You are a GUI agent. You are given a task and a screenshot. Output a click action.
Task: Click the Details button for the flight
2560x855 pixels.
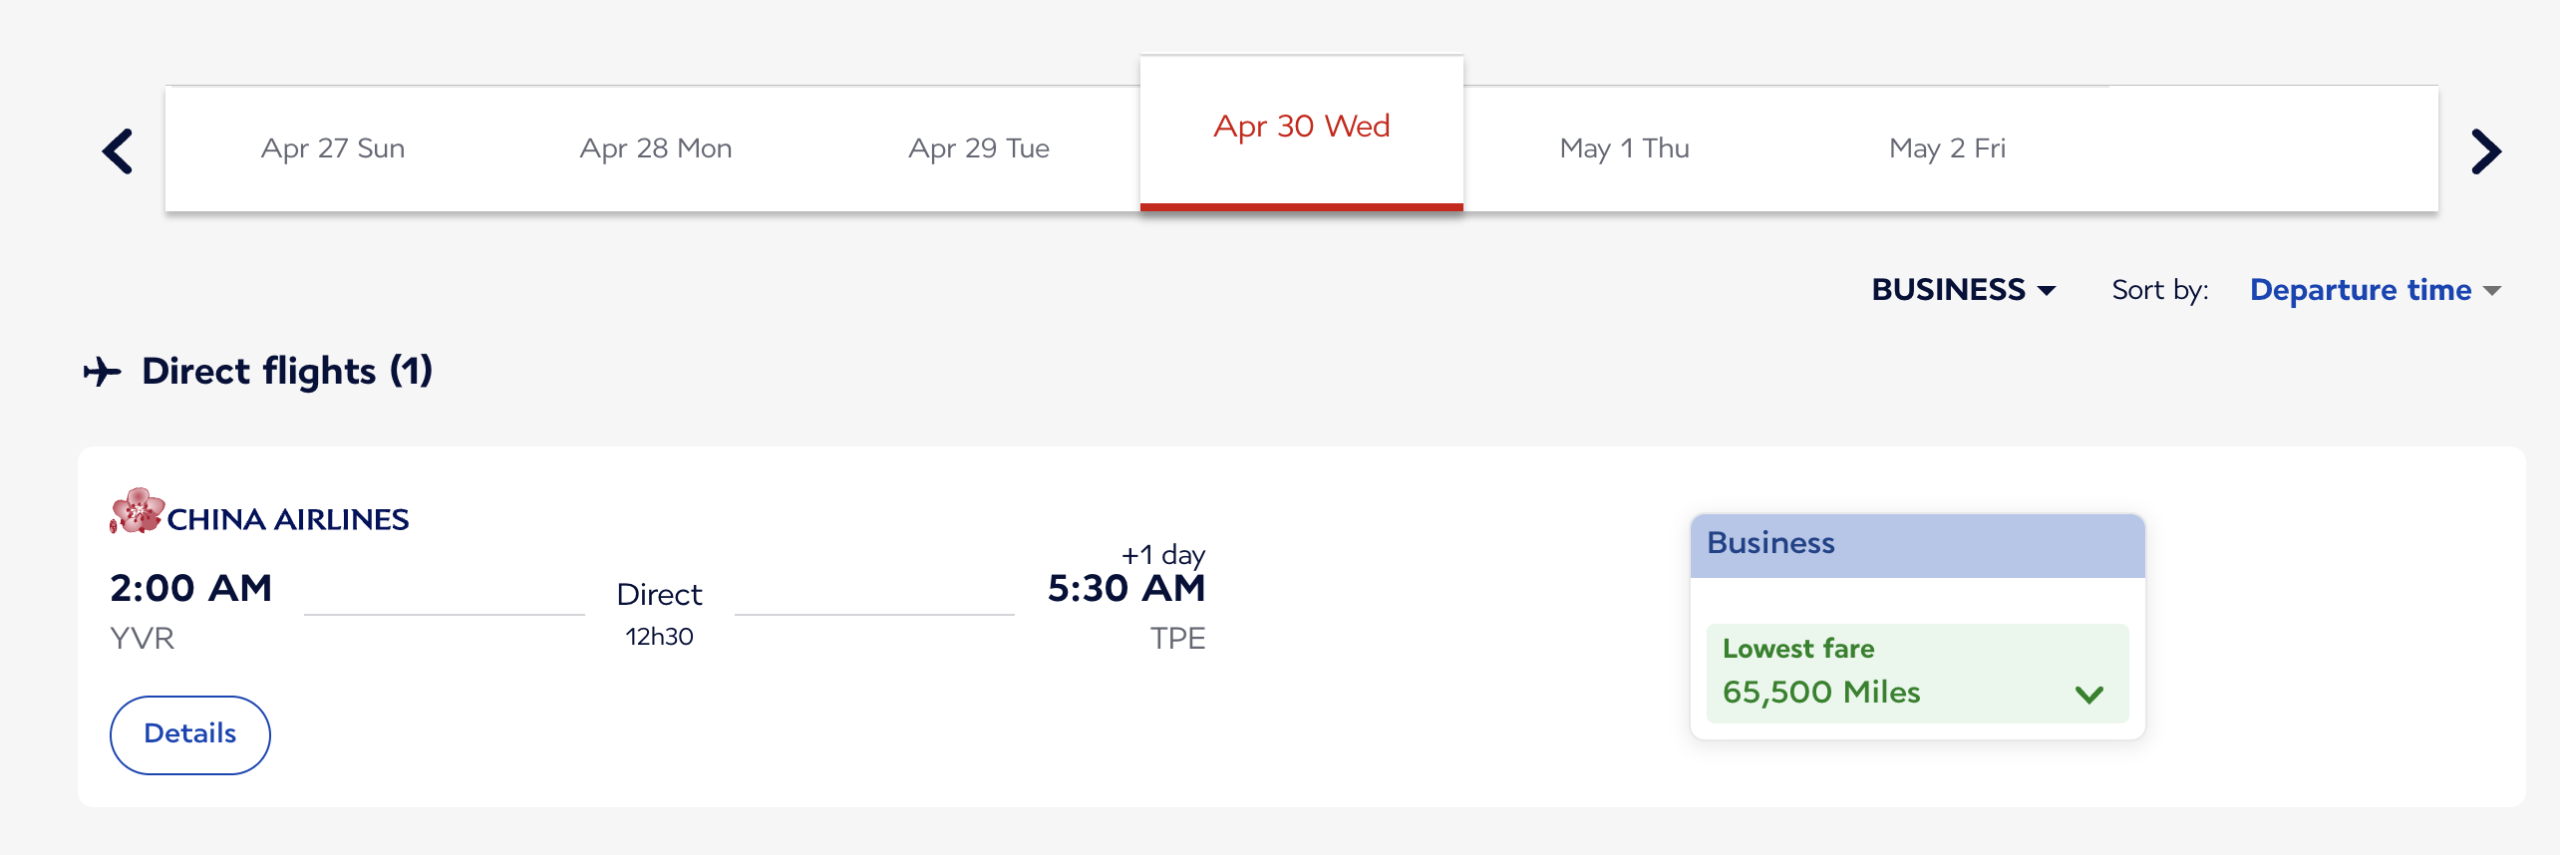pos(190,733)
